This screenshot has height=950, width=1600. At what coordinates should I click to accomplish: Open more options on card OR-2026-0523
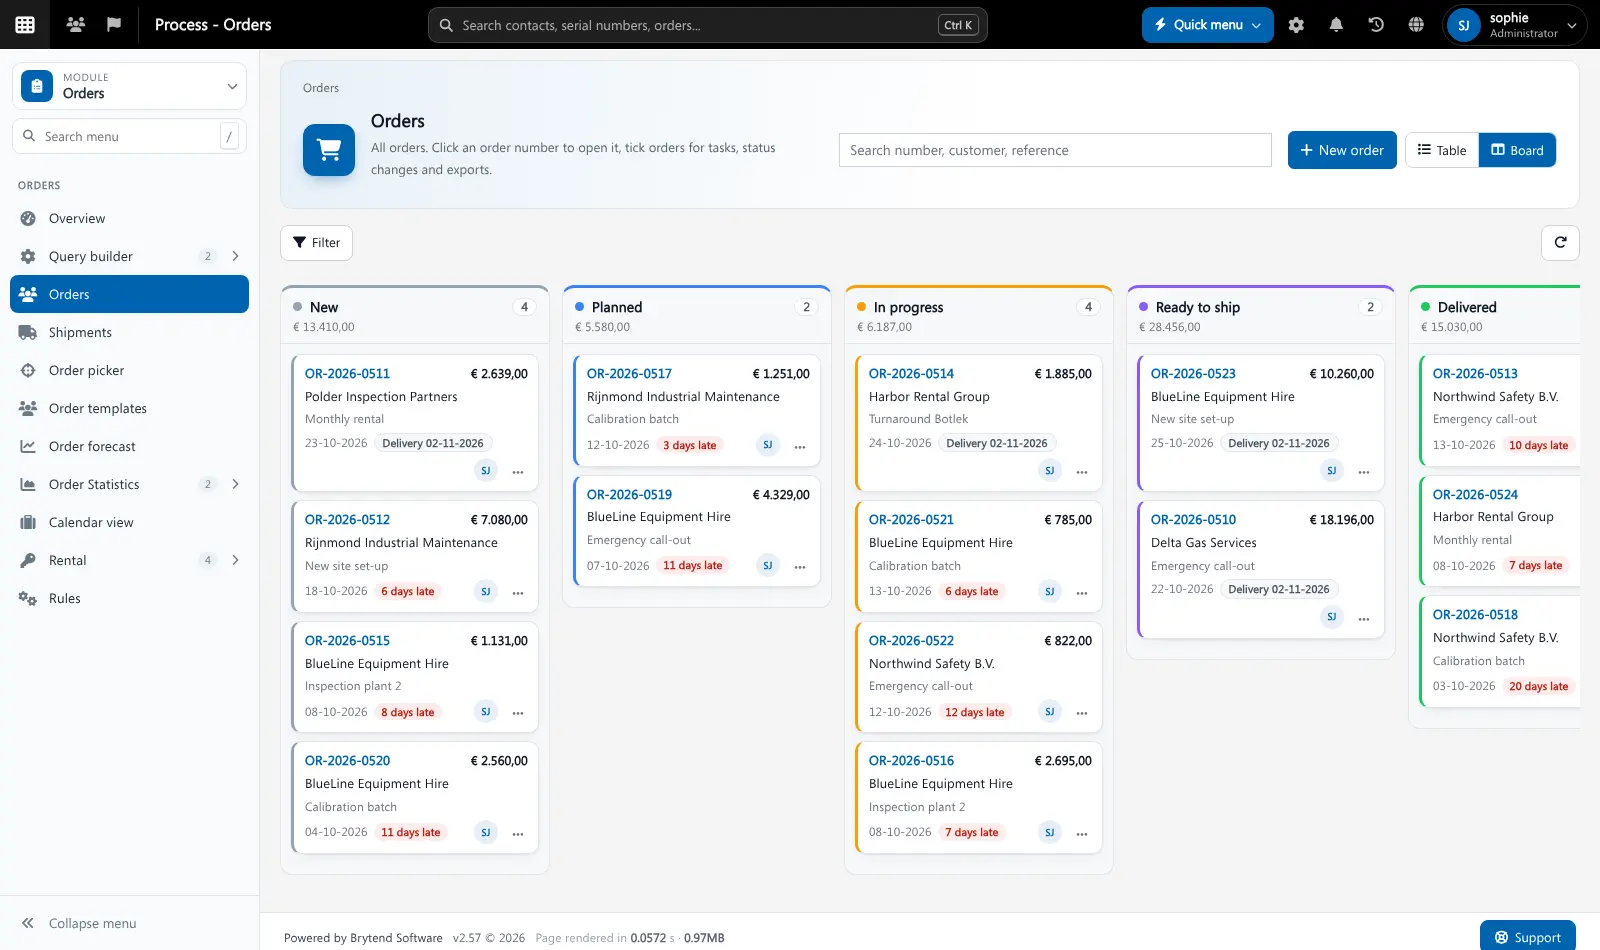pos(1364,471)
